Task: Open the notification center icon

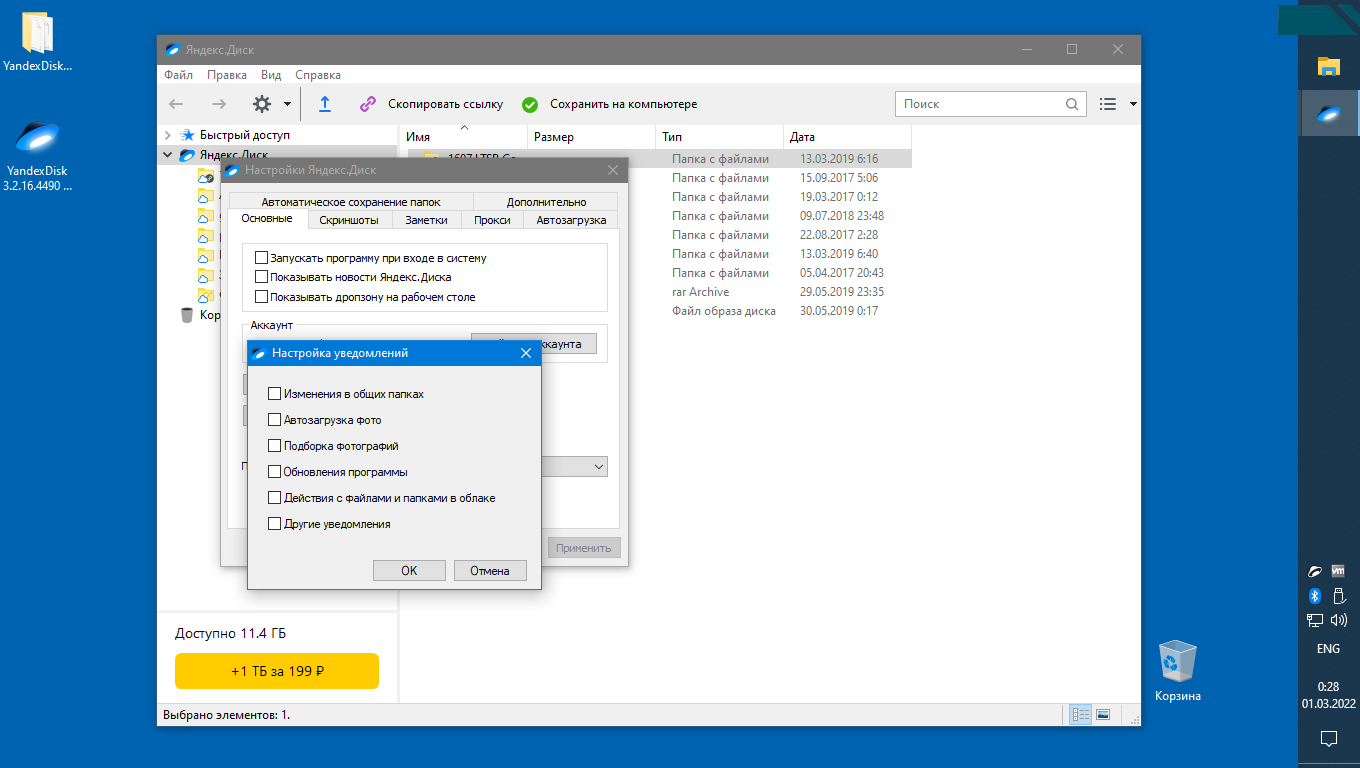Action: [1328, 739]
